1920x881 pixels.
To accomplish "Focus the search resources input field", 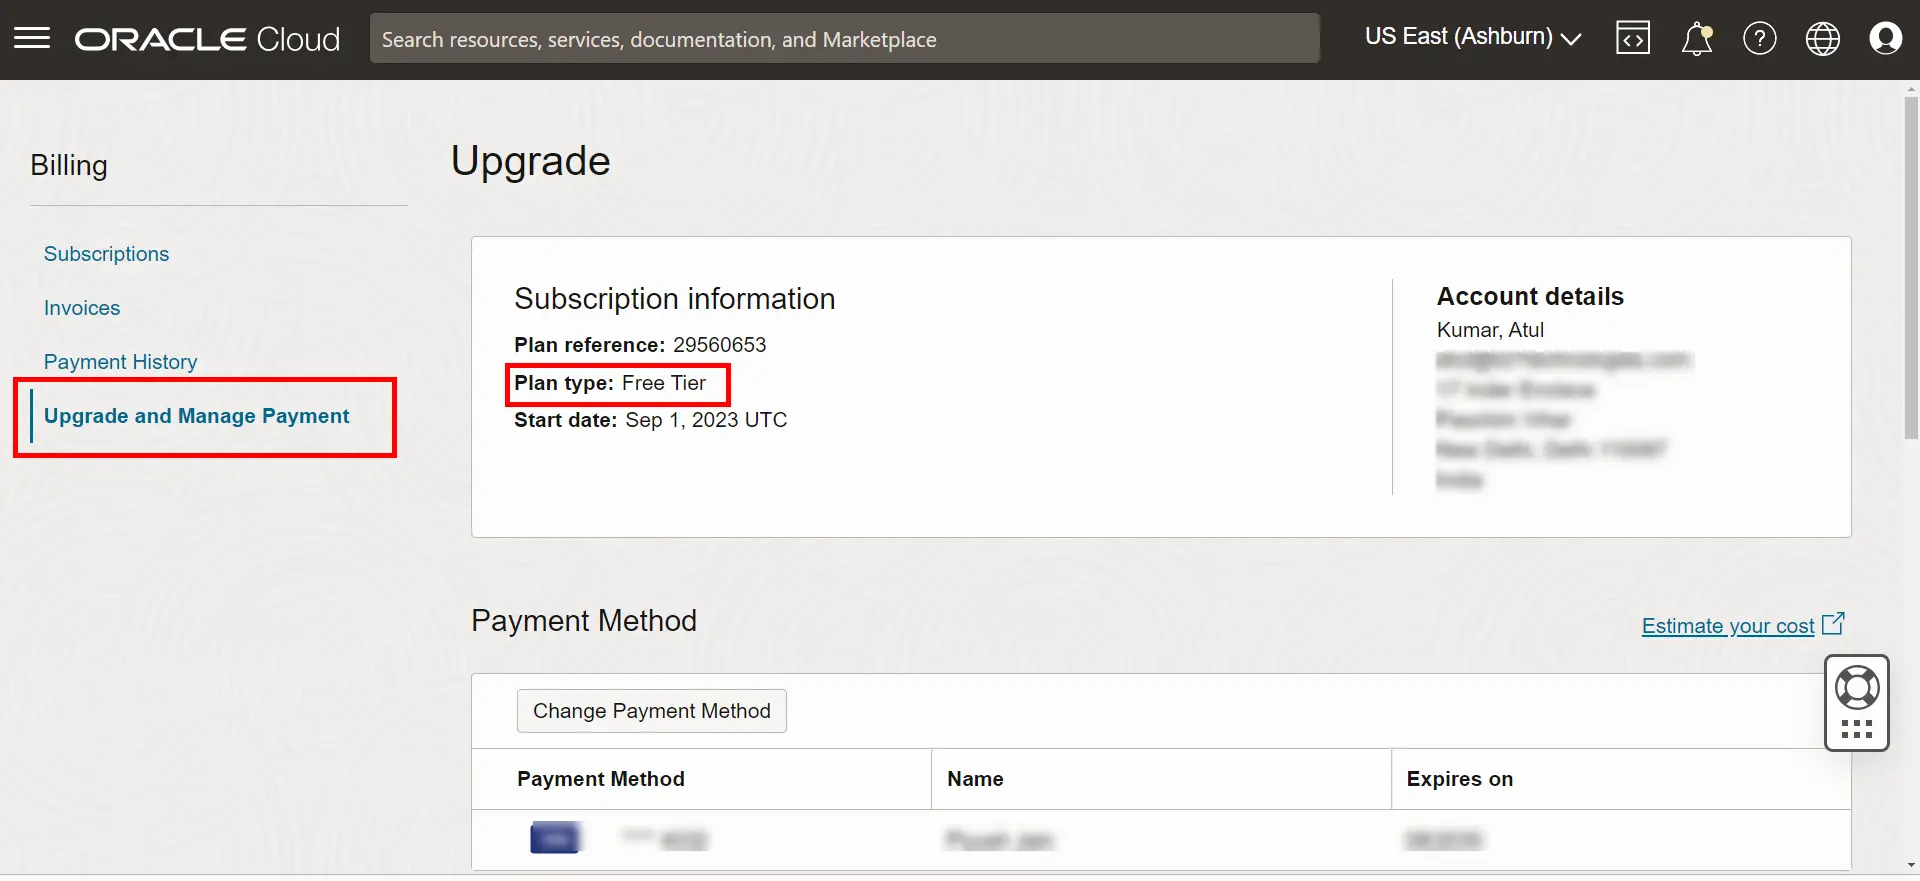I will 844,39.
